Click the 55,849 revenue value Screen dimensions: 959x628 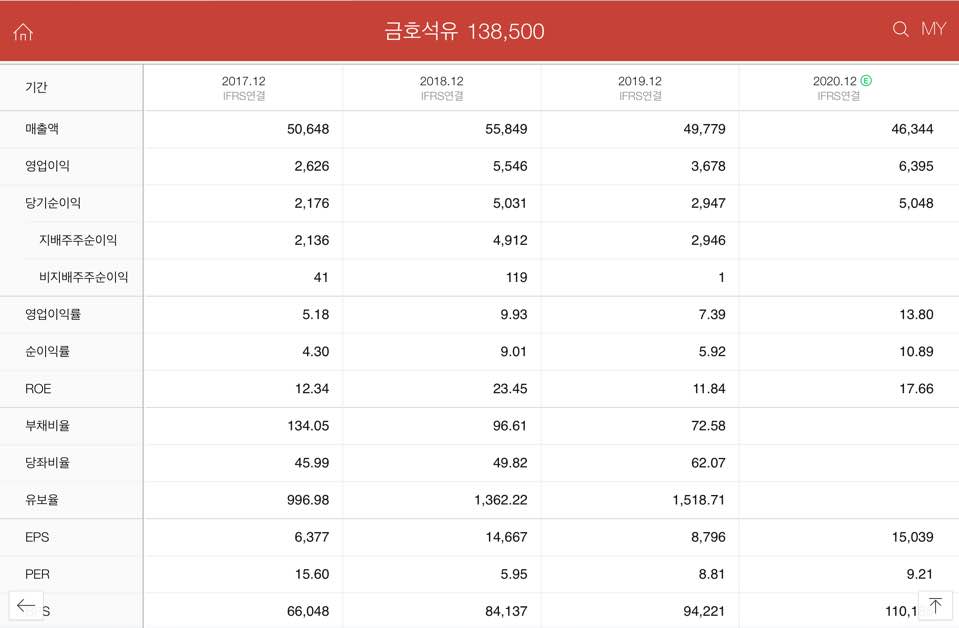(506, 129)
